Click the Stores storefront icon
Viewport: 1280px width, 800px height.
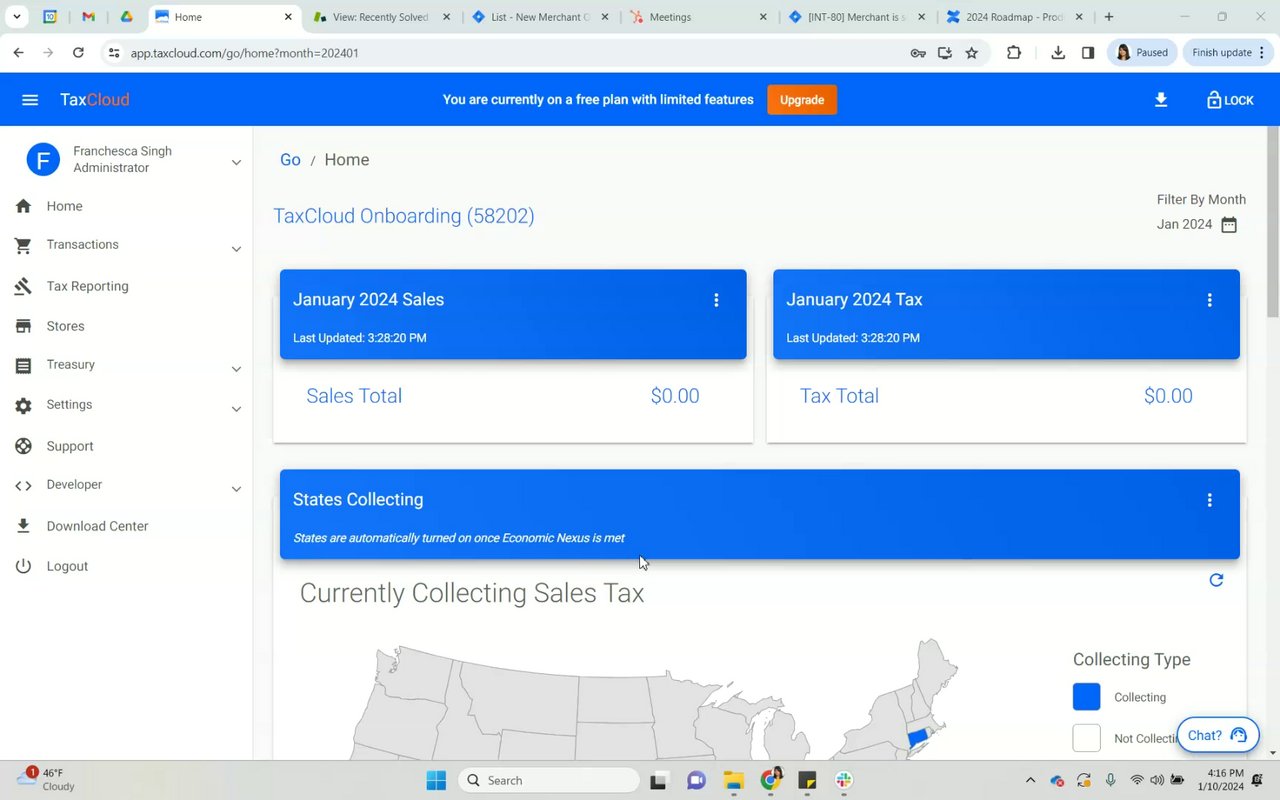[24, 326]
